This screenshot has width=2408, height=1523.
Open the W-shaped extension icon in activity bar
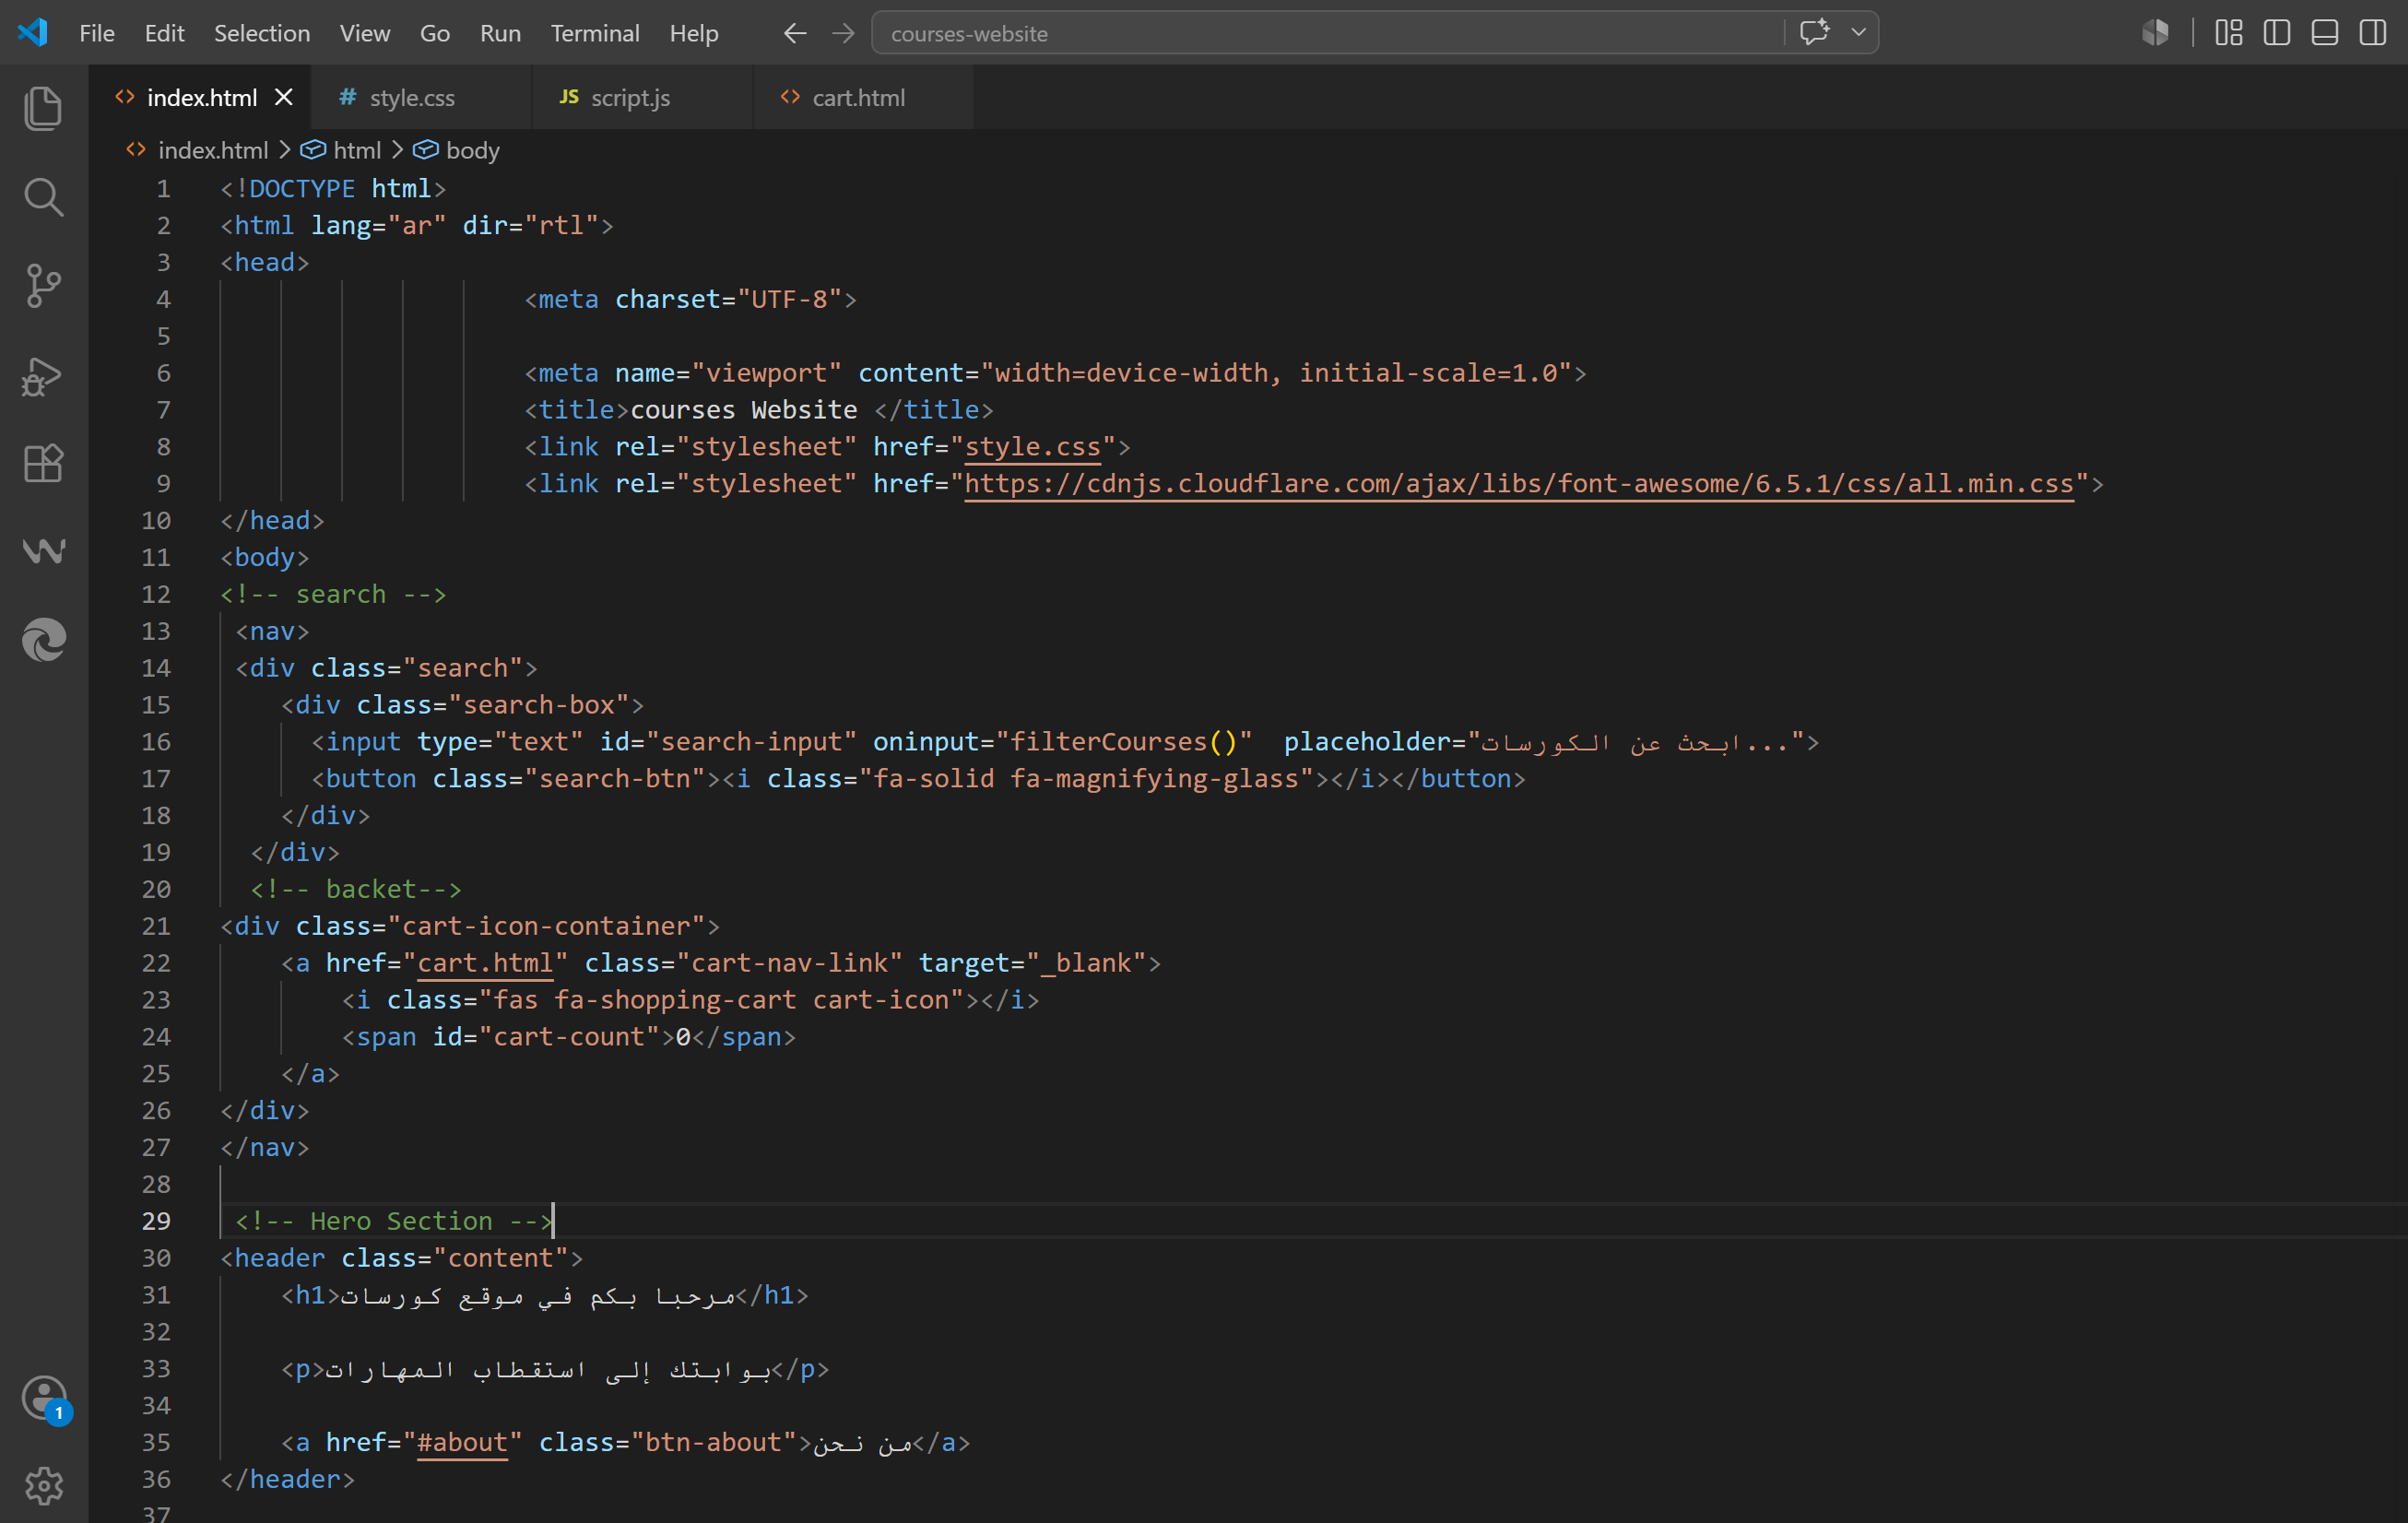(43, 551)
